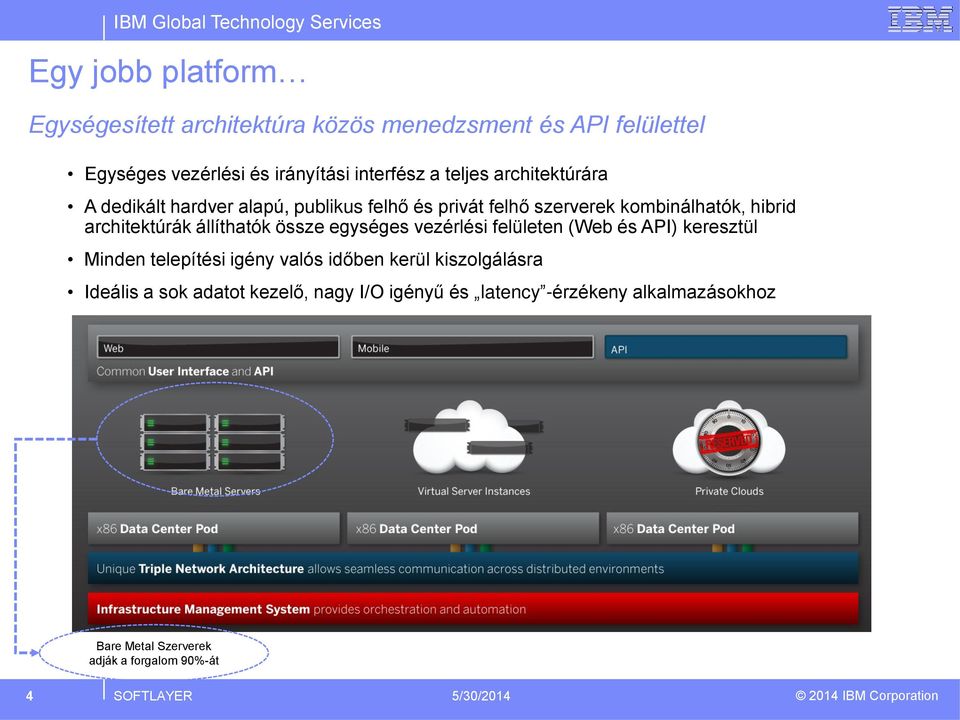The height and width of the screenshot is (720, 960).
Task: Click the Private Clouds vault icon
Action: [729, 439]
